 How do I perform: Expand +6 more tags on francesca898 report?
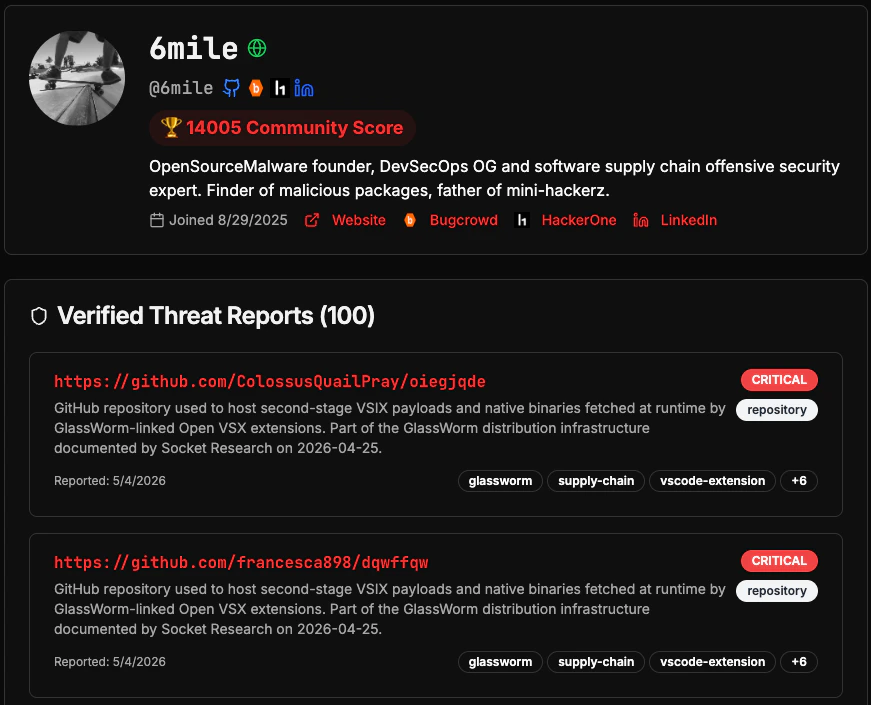[x=799, y=662]
